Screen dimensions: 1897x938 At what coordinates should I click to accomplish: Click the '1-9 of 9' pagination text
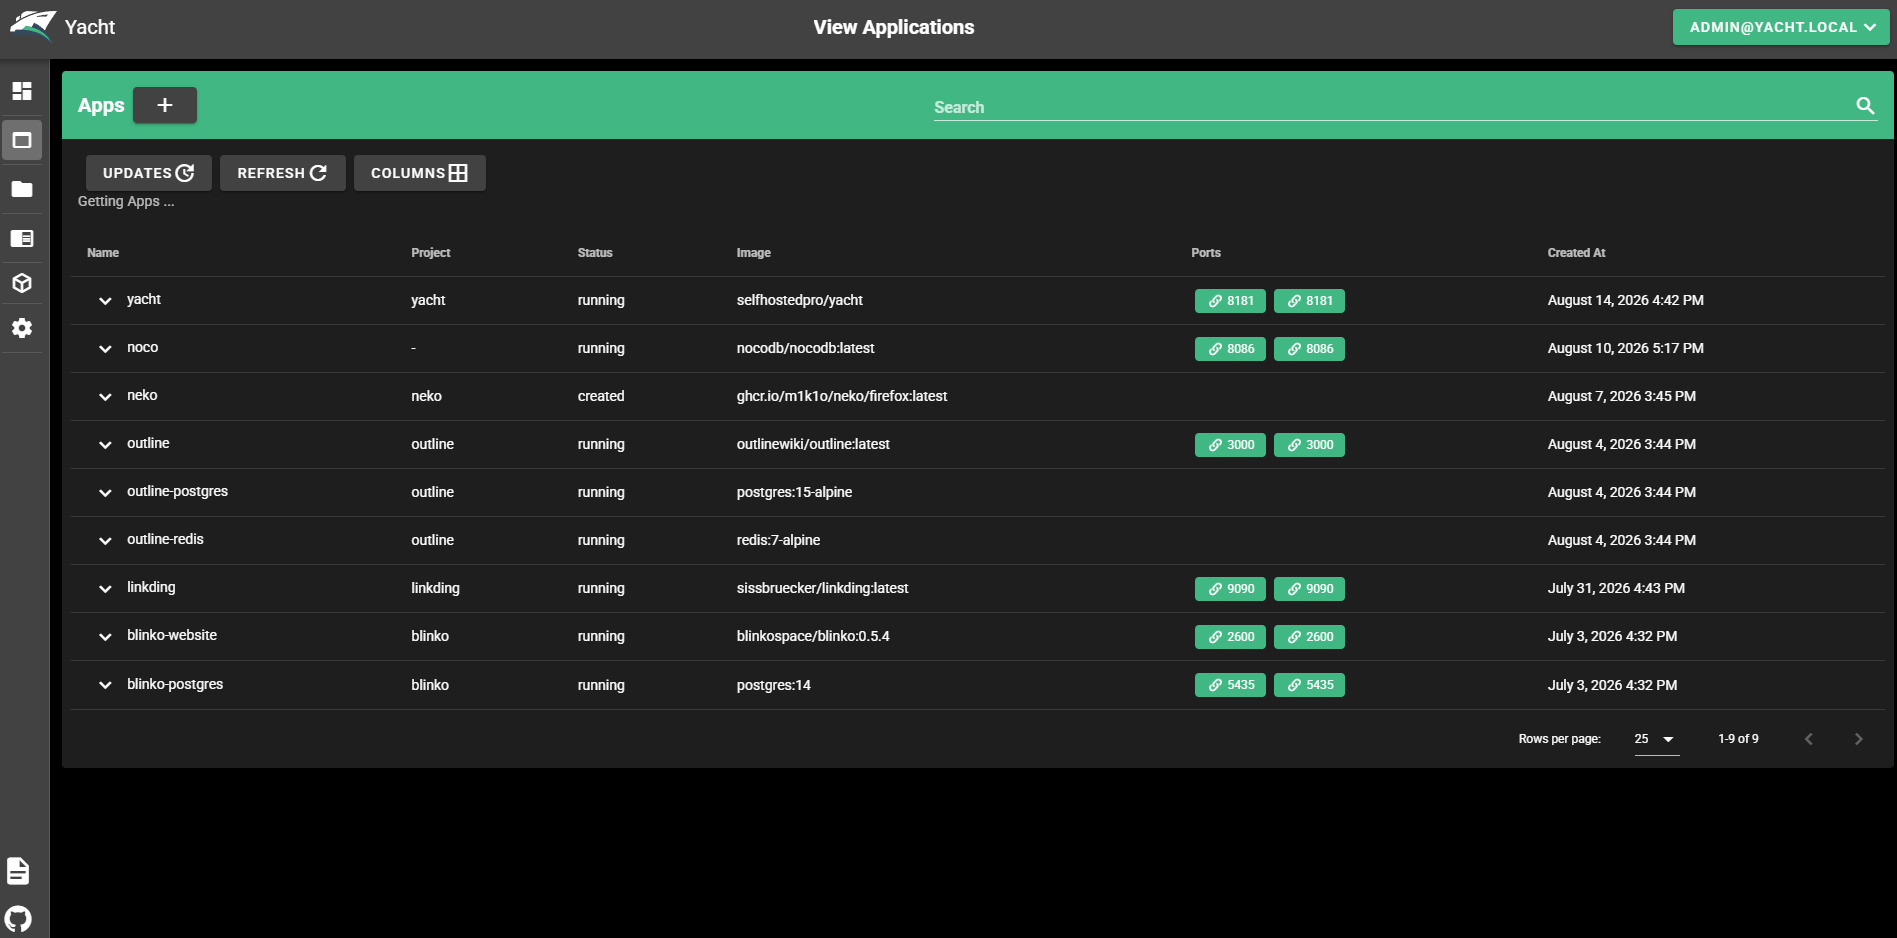pos(1738,739)
